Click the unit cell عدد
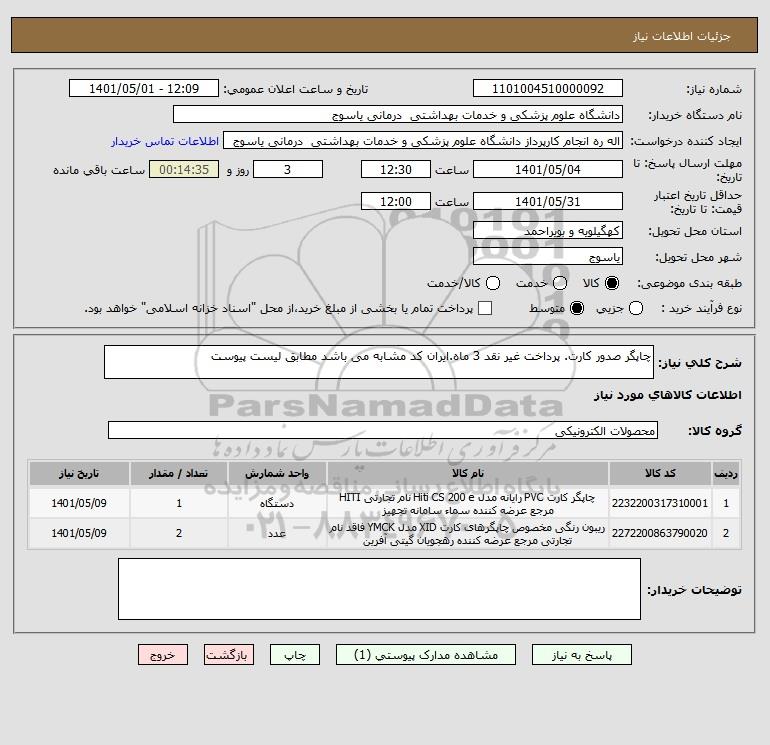Screen dimensions: 770x745 click(x=277, y=533)
